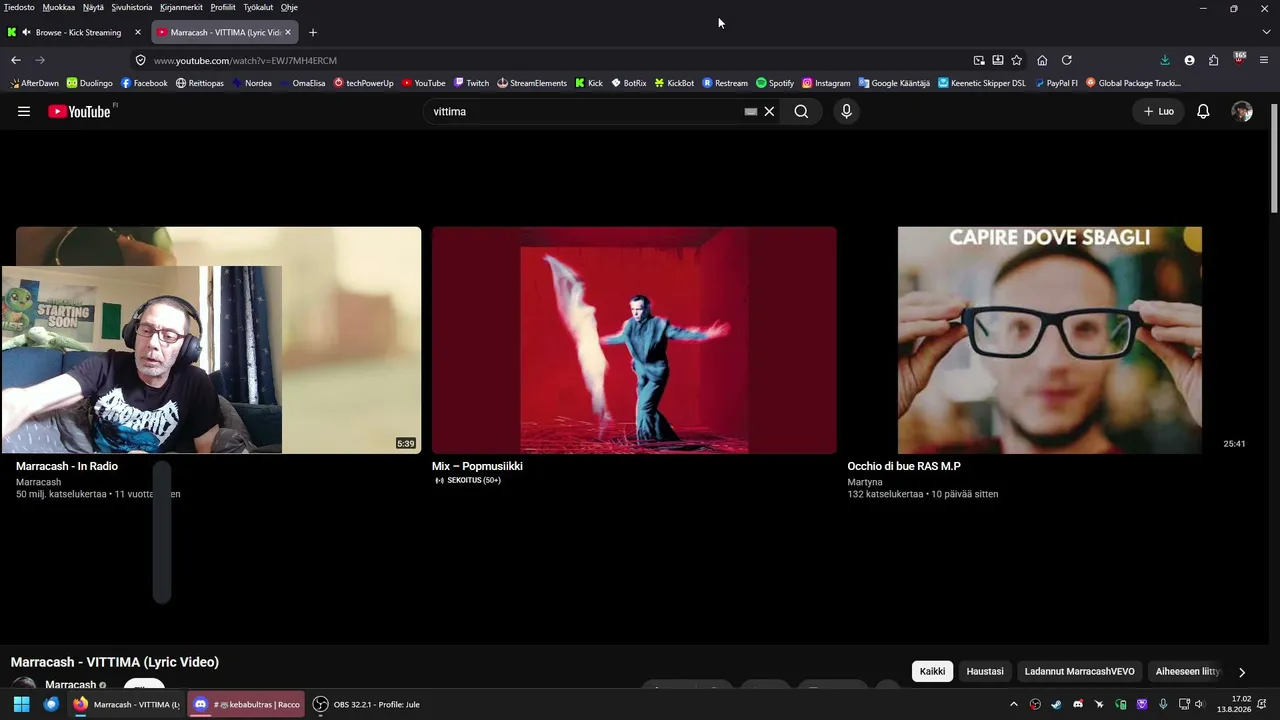The height and width of the screenshot is (720, 1280).
Task: List all tabs with the dropdown arrow
Action: pyautogui.click(x=1267, y=32)
